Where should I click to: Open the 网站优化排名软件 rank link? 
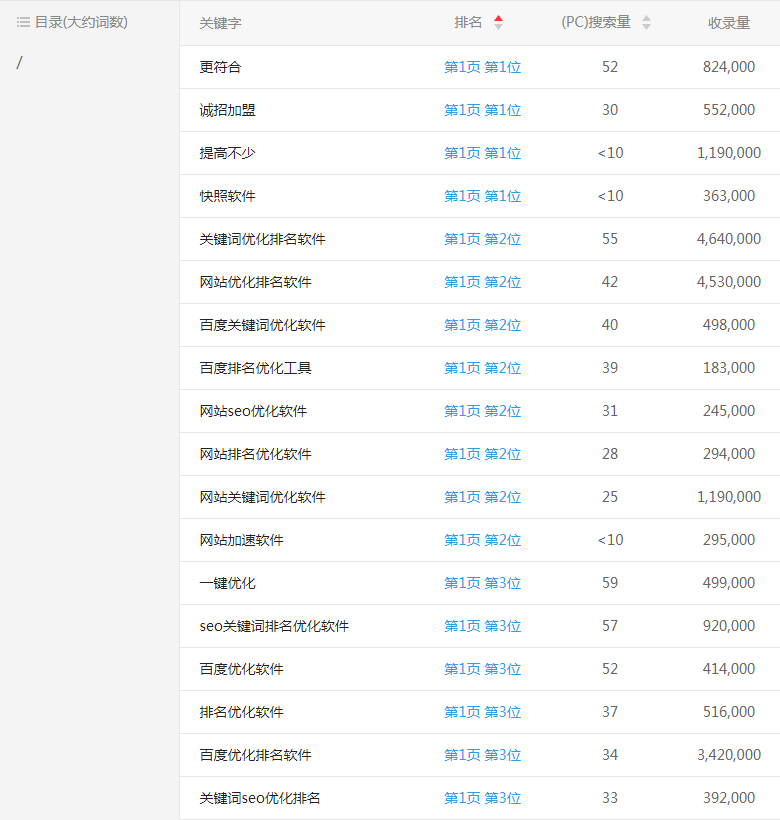click(482, 282)
